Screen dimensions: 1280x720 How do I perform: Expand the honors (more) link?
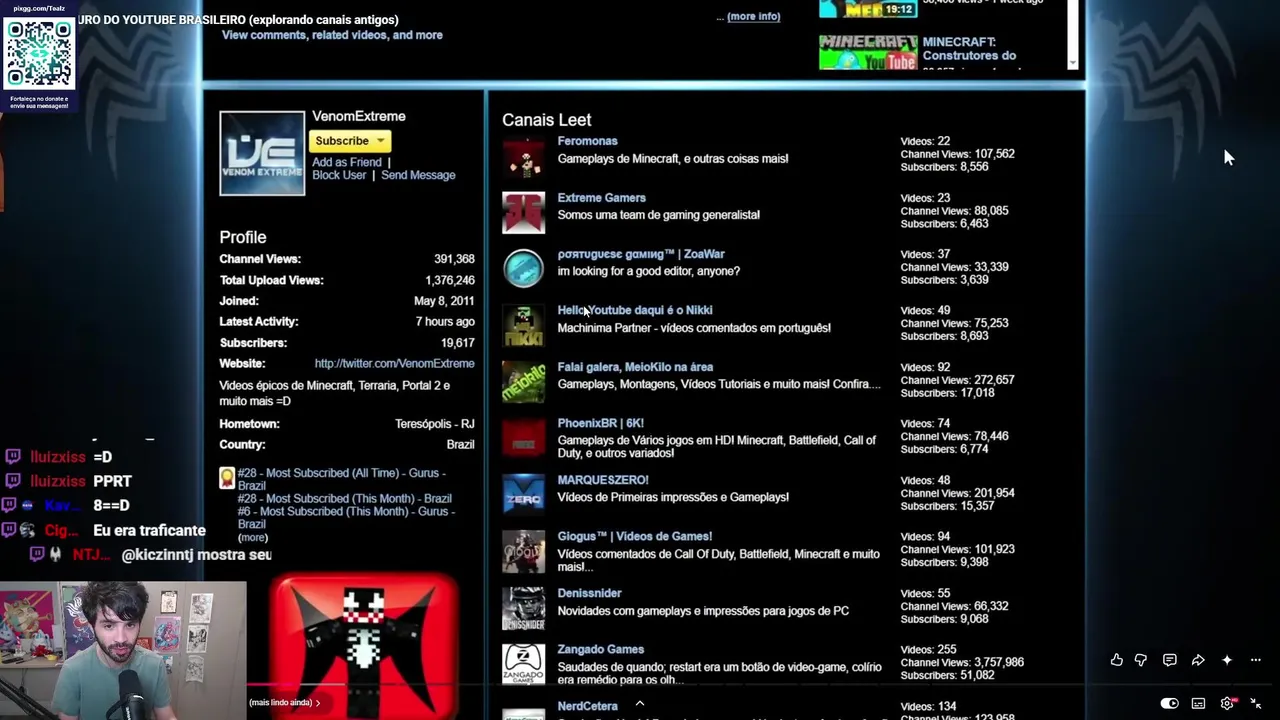point(253,537)
